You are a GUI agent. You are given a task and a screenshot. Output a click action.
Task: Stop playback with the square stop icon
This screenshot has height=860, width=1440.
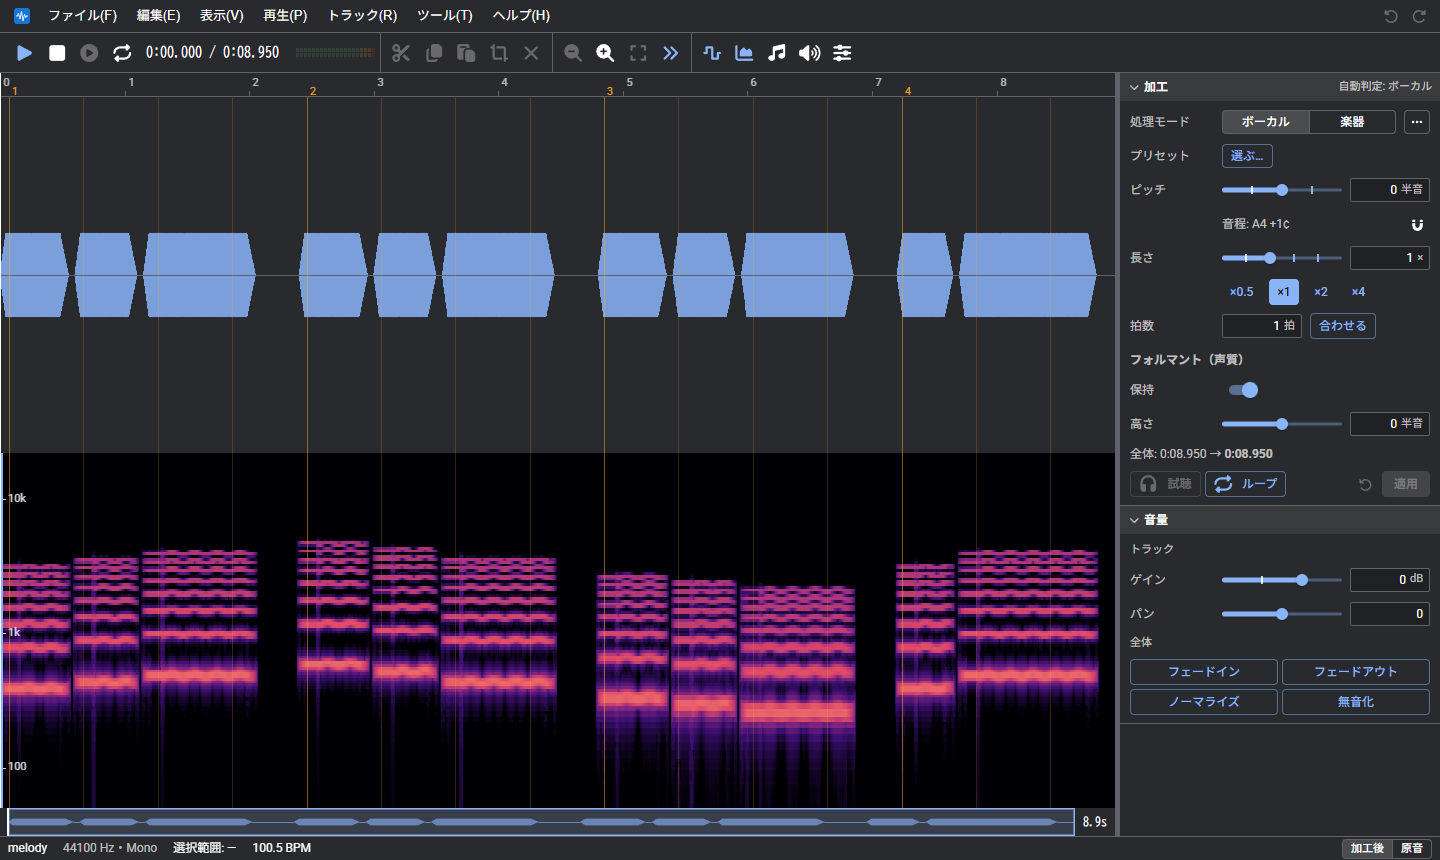point(57,53)
